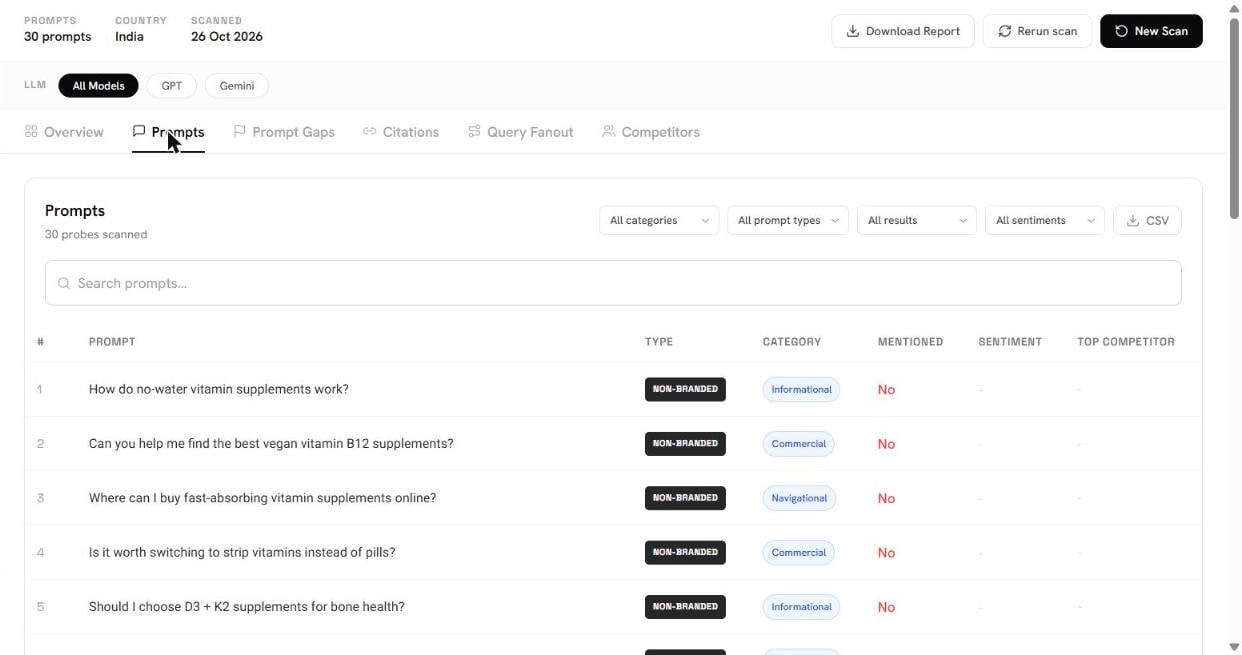
Task: Click the page vertical scrollbar thumb
Action: [1234, 117]
